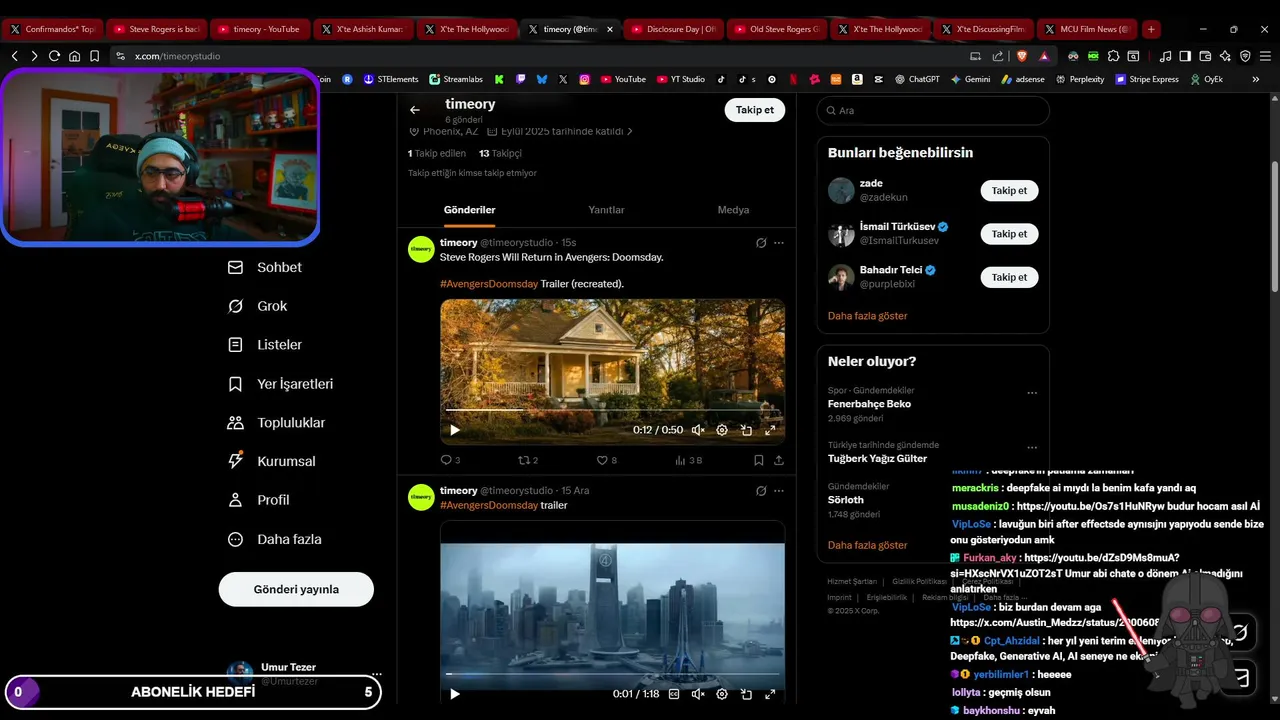
Task: Open the #AvengersDoomsday hashtag in first post
Action: click(x=489, y=284)
